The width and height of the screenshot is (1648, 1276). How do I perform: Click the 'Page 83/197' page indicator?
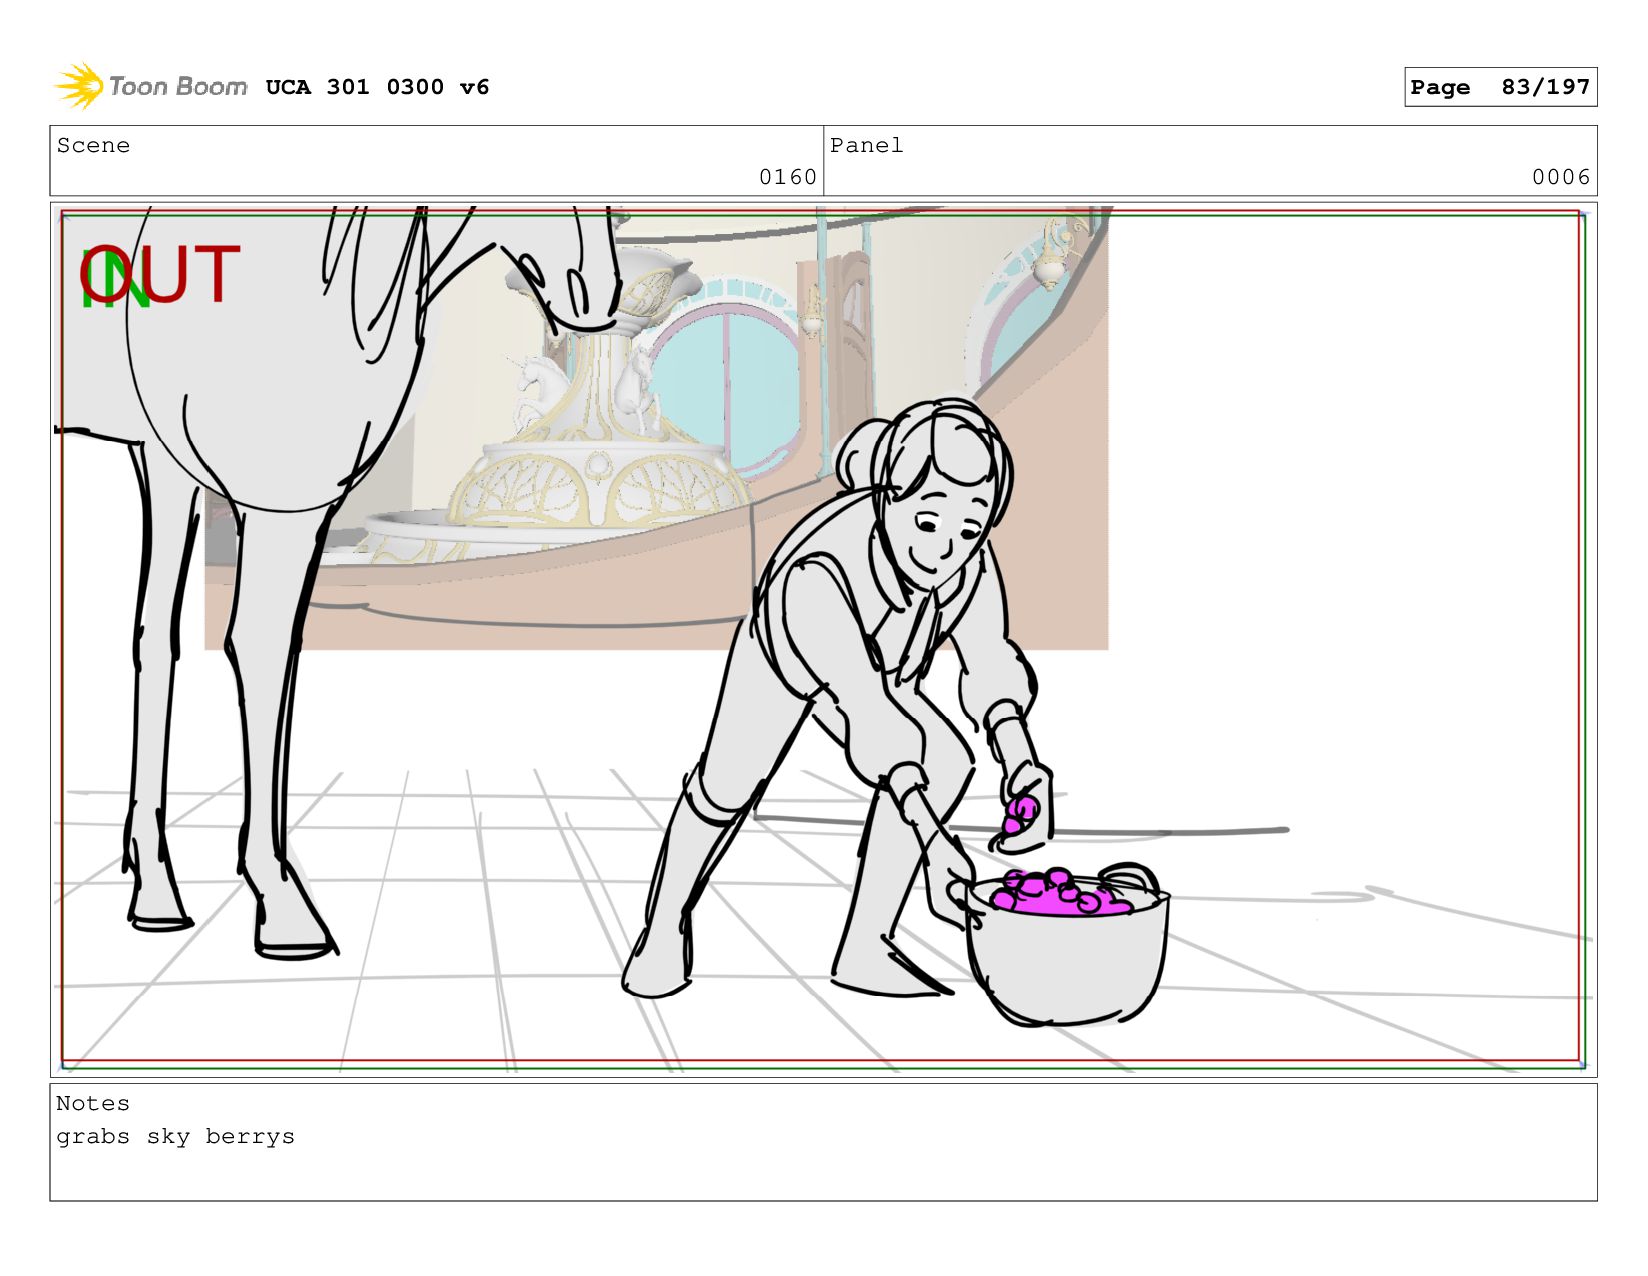point(1500,87)
